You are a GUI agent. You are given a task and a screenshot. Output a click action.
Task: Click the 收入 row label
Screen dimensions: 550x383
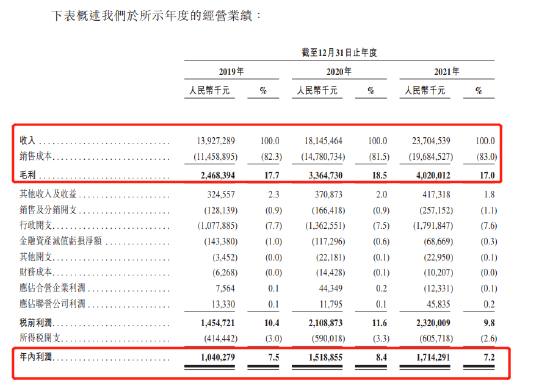click(27, 140)
